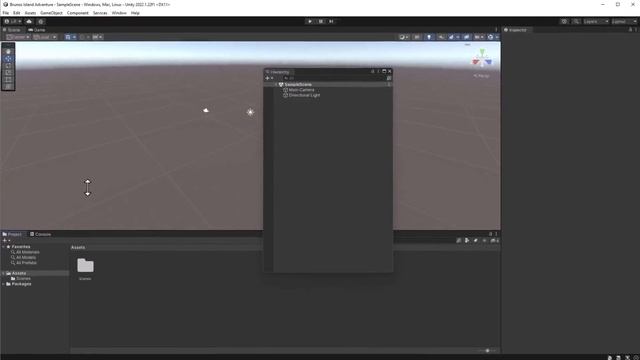Viewport: 640px width, 360px height.
Task: Switch to the Project tab
Action: point(13,234)
